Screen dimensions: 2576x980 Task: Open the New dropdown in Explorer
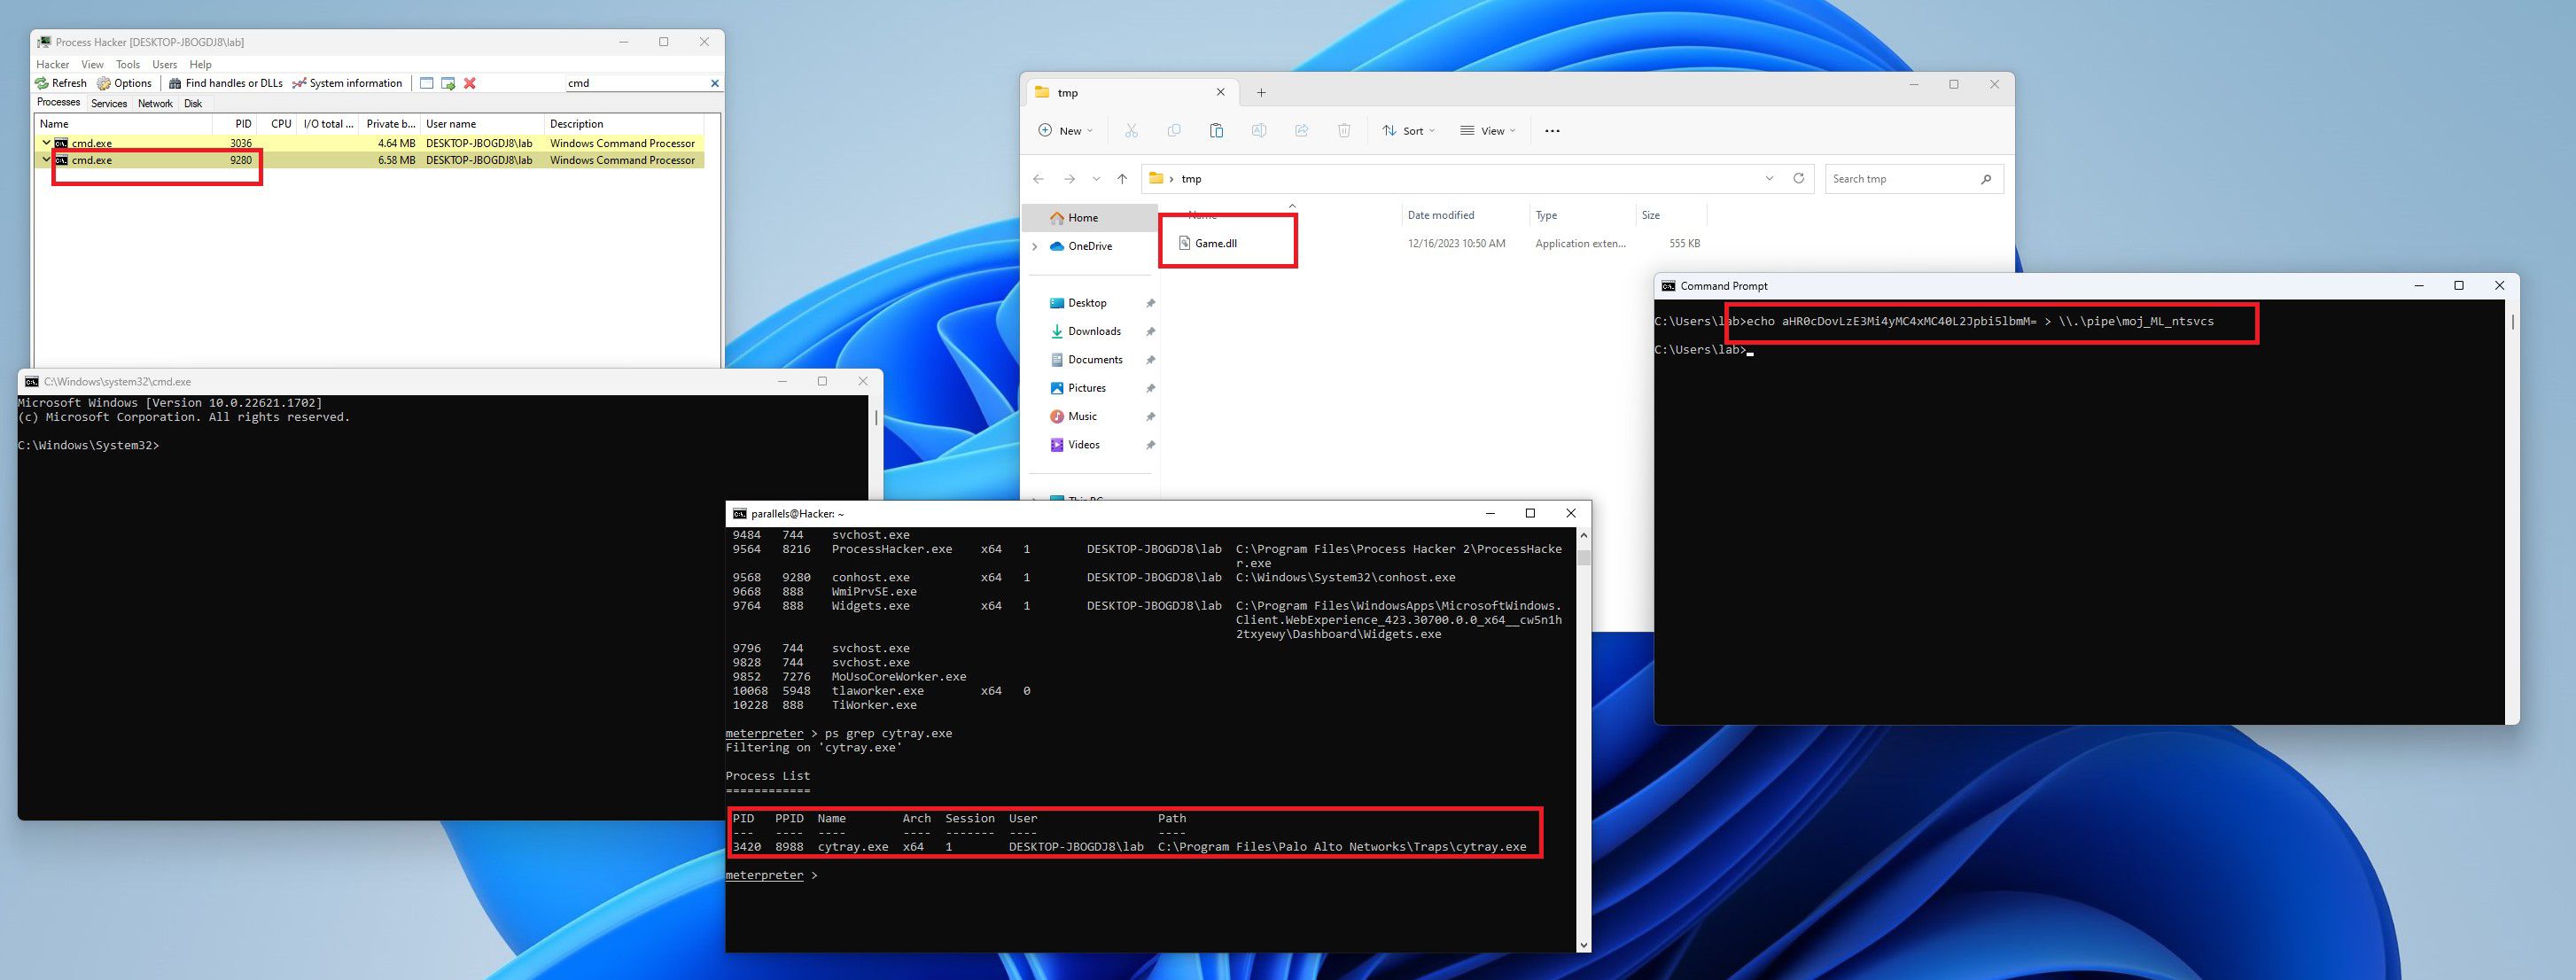click(1065, 131)
